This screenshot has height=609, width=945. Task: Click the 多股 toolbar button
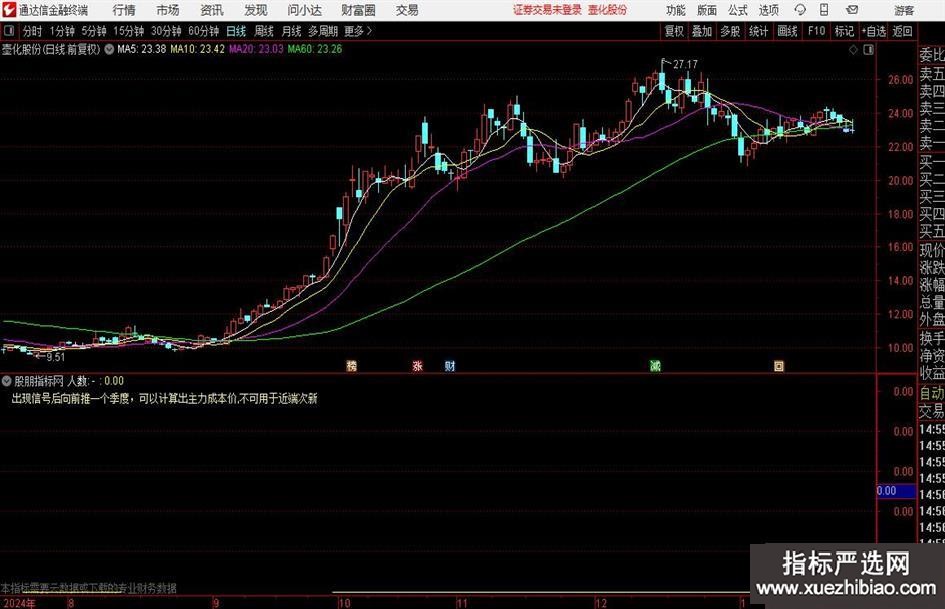click(x=730, y=31)
